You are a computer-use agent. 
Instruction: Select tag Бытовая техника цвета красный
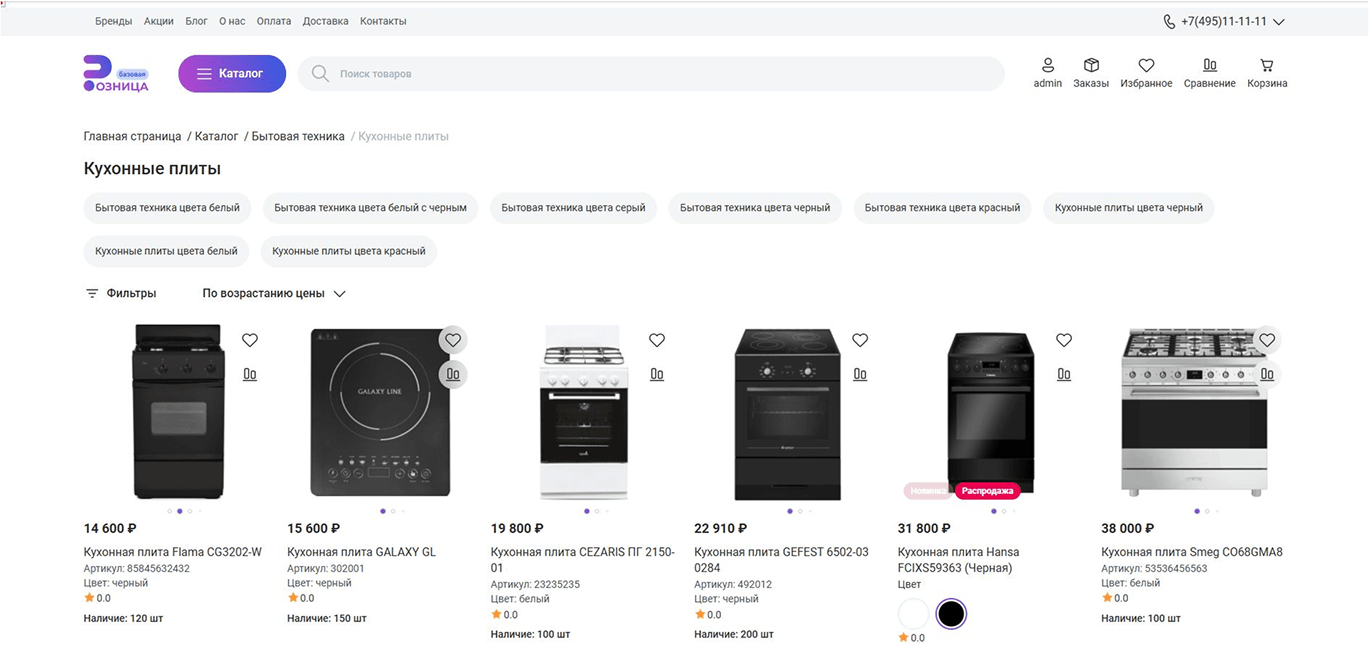click(942, 208)
